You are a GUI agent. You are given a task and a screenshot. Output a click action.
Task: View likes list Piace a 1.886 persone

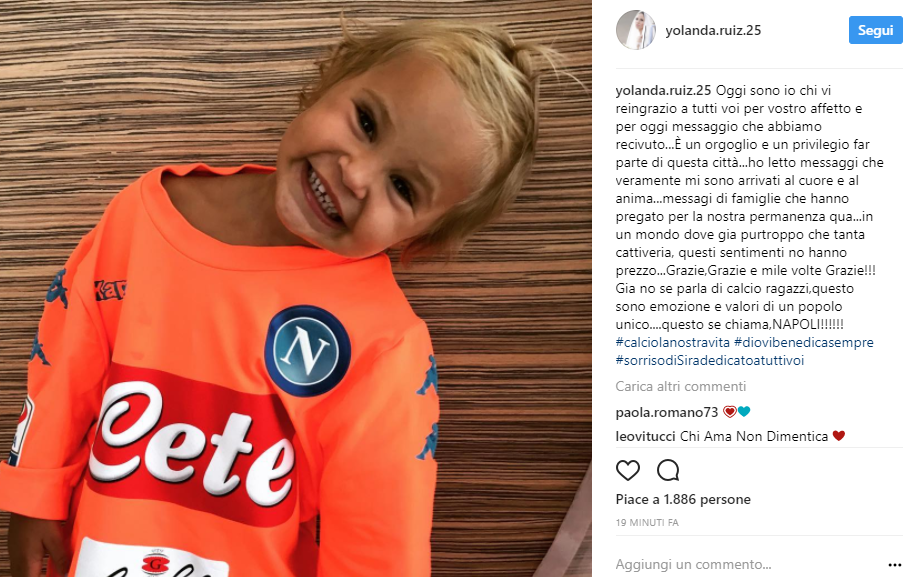pyautogui.click(x=683, y=499)
